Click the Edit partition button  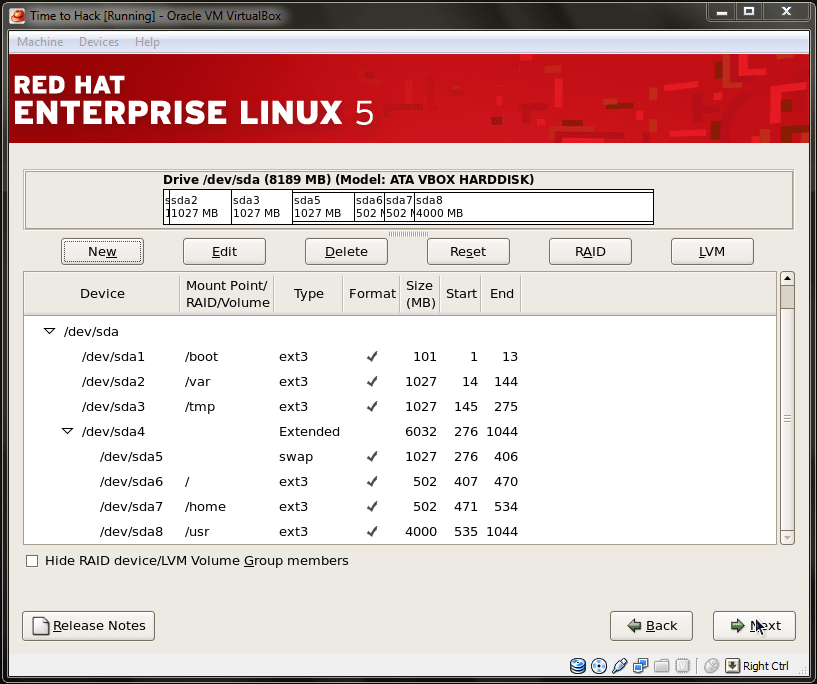point(224,252)
